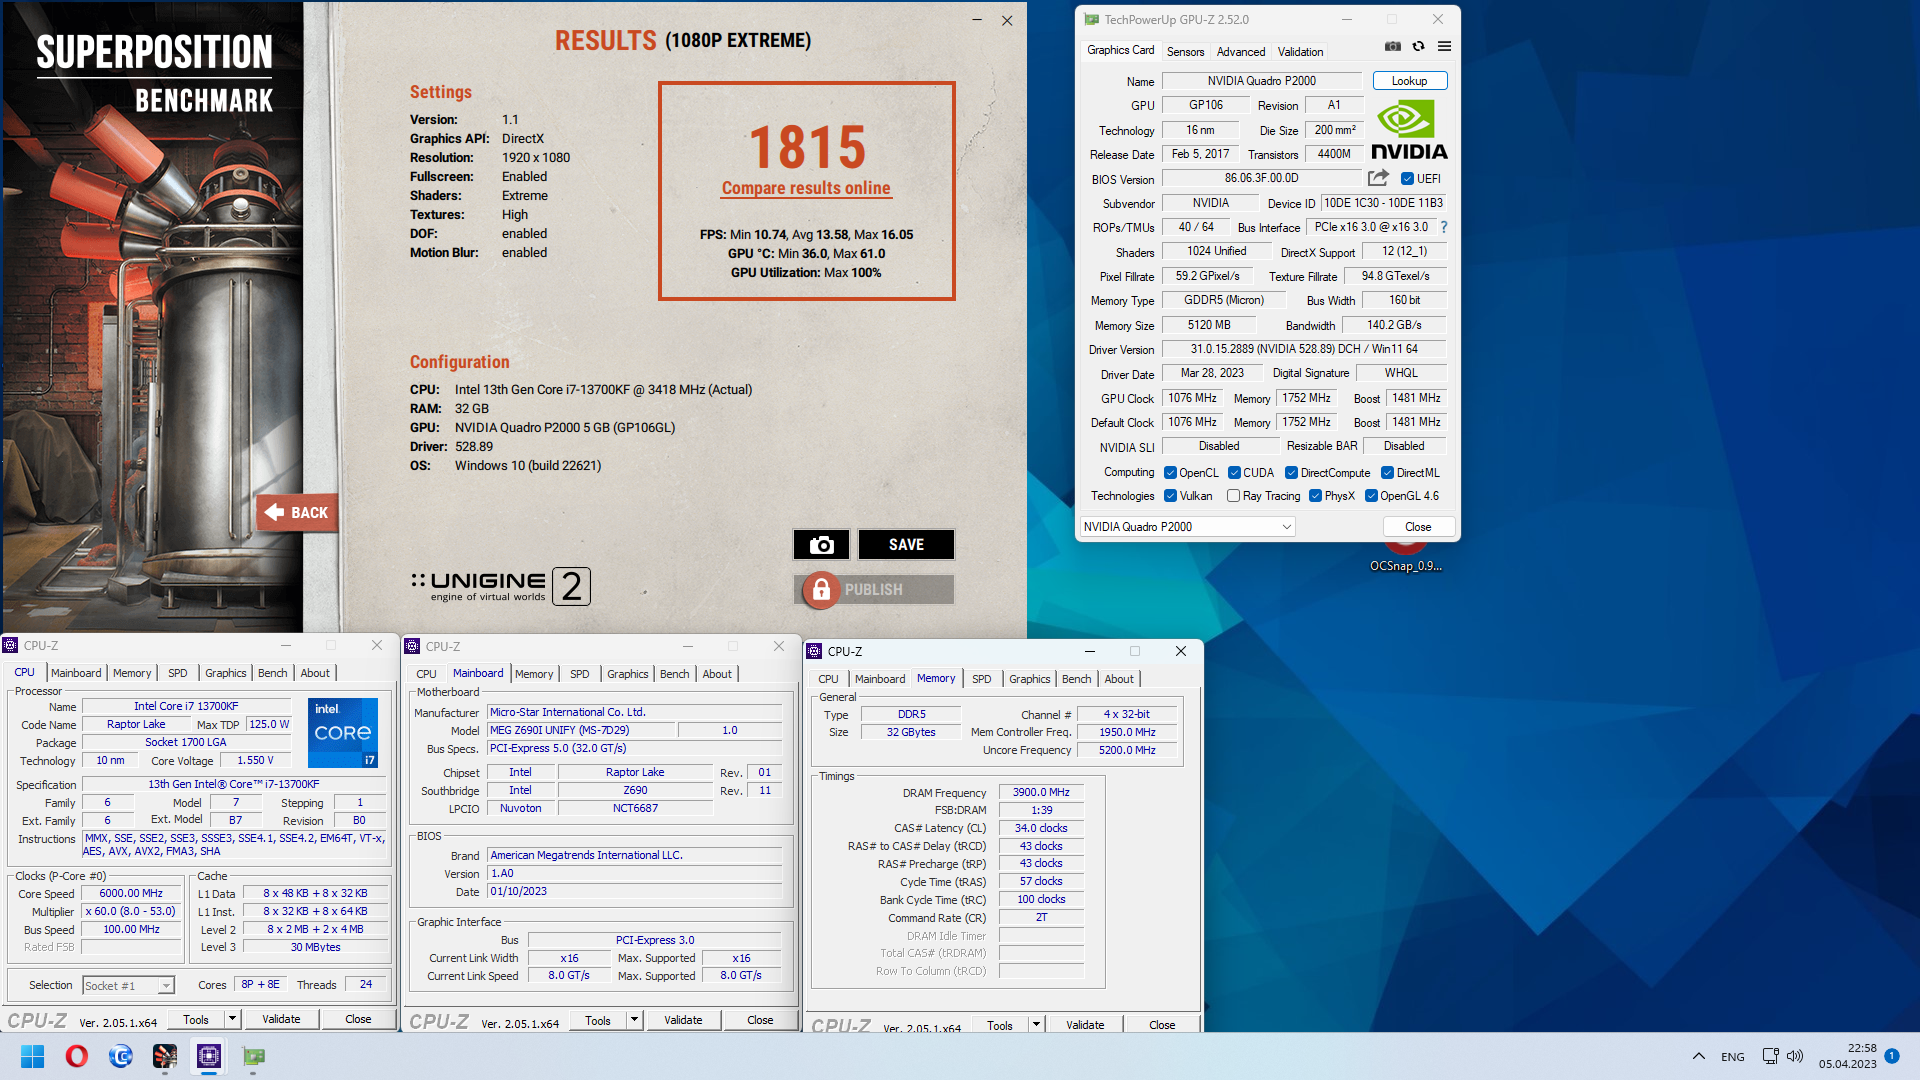1920x1080 pixels.
Task: Click the Close button in GPU-Z
Action: [x=1417, y=527]
